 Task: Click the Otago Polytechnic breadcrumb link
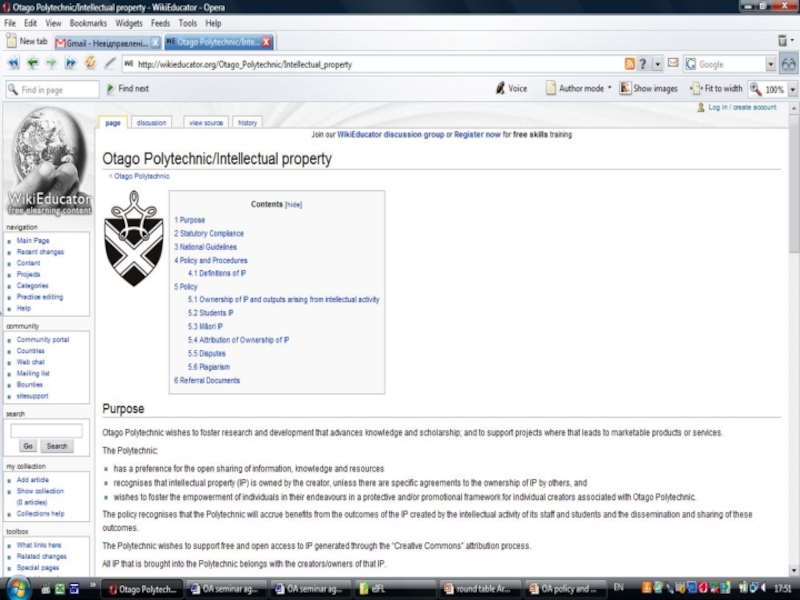[141, 176]
